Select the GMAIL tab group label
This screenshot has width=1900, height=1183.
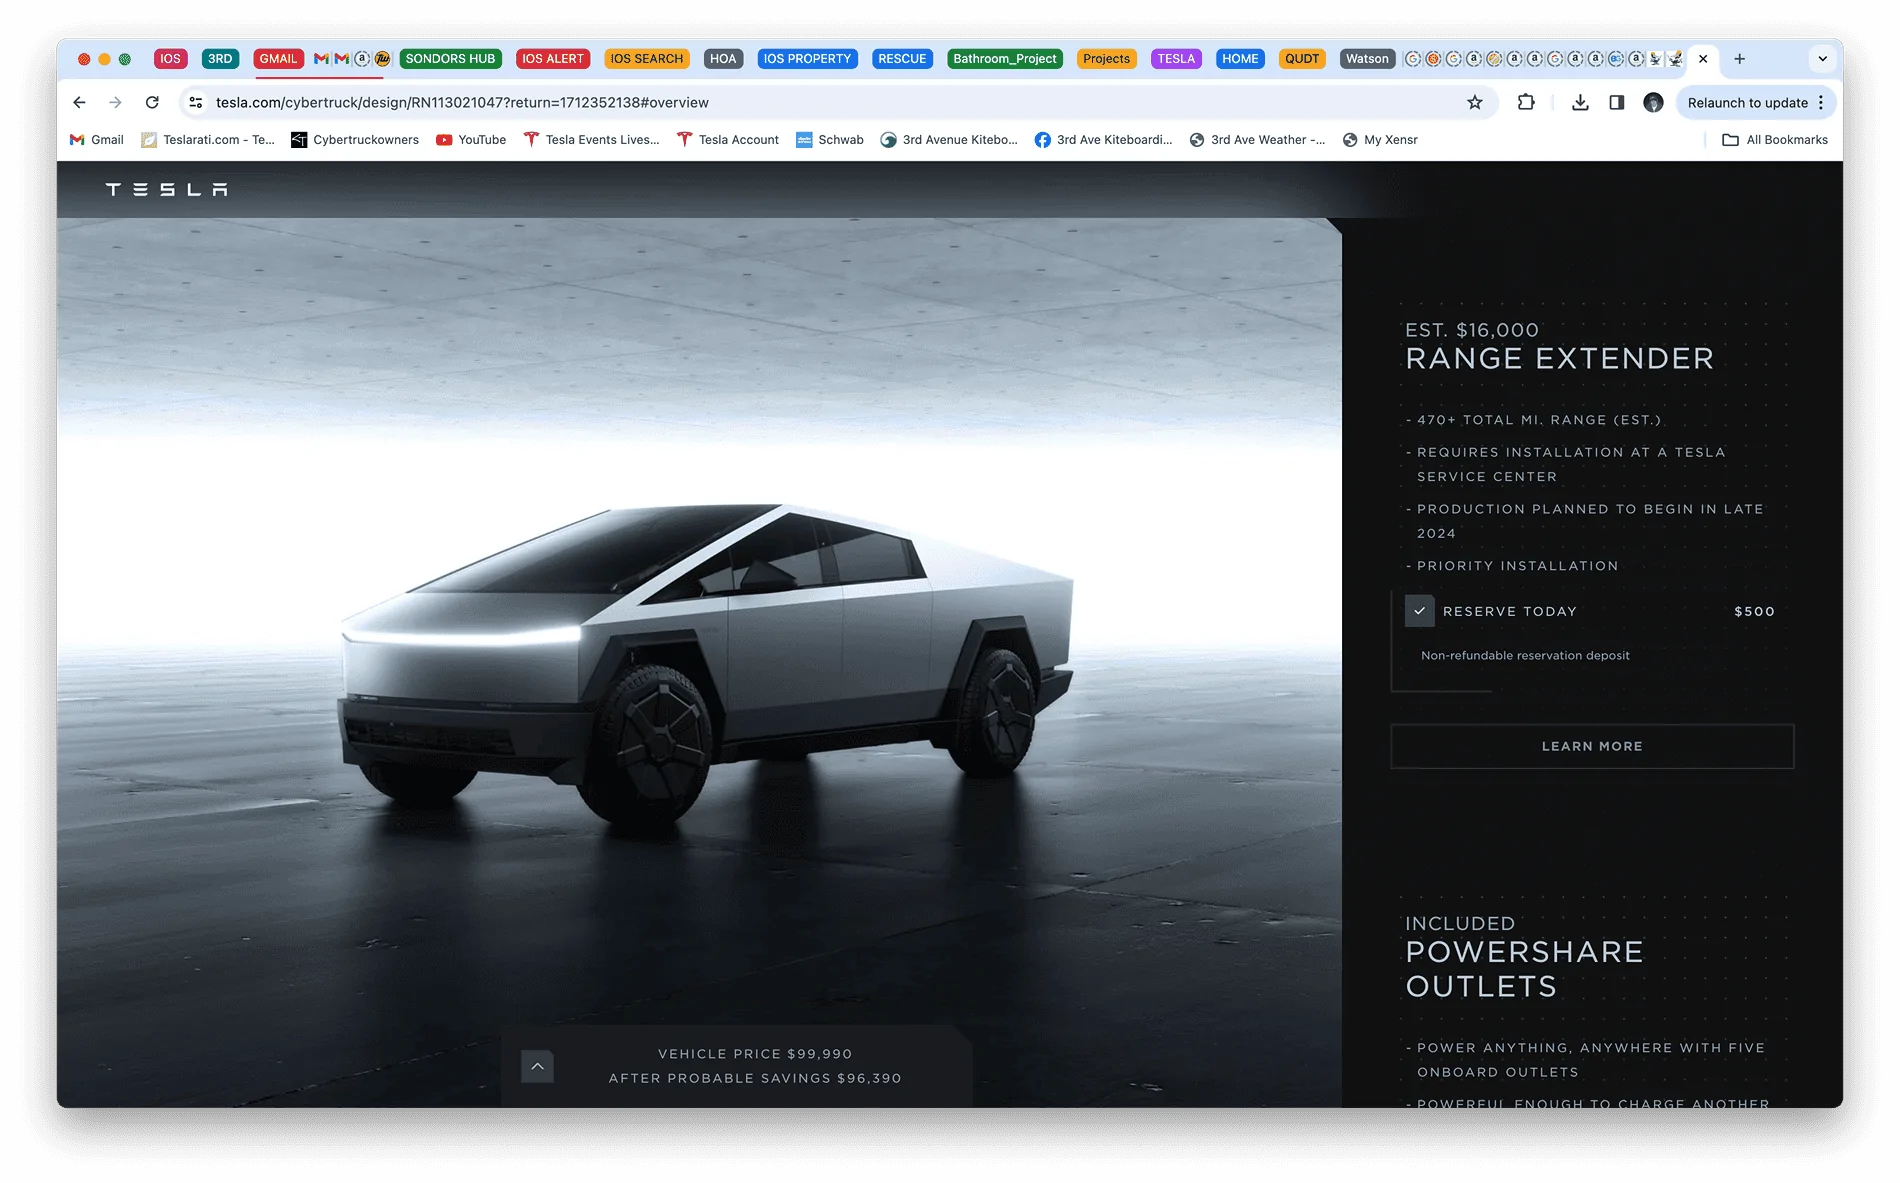point(278,59)
